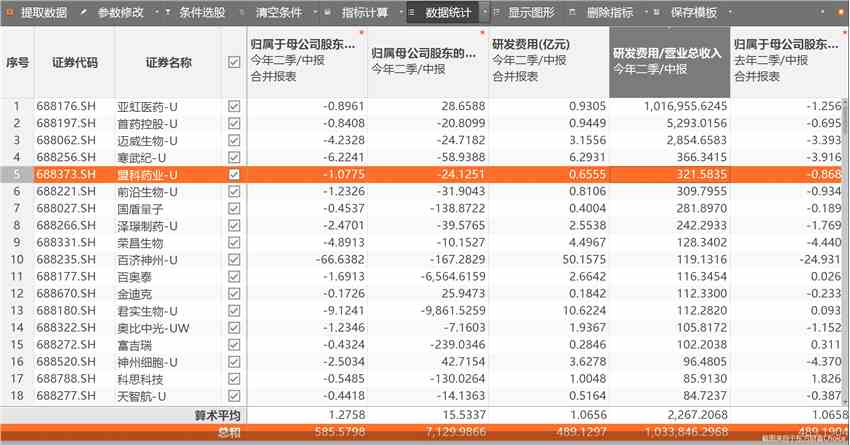Viewport: 850px width, 445px height.
Task: Click the ratio value 5,293.0156
Action: pos(697,123)
